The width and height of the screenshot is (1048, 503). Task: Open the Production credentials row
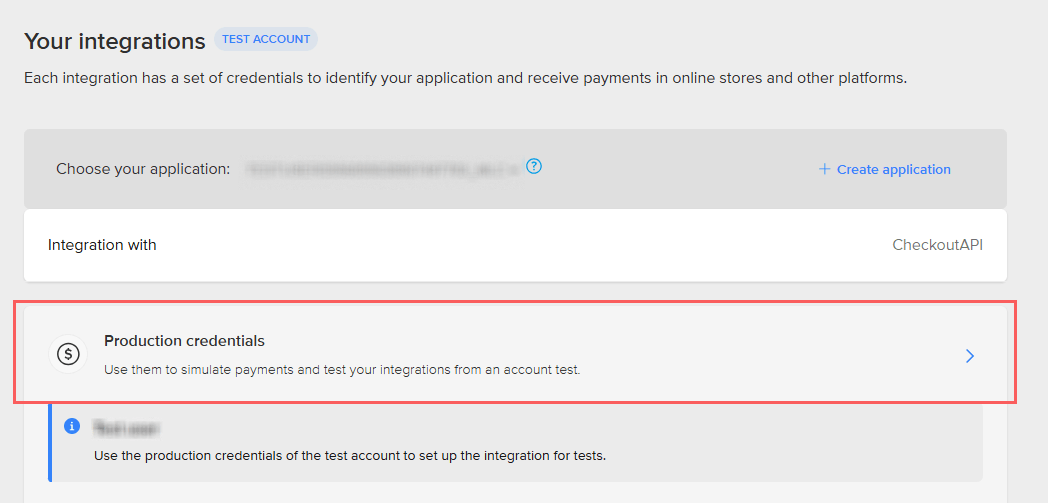(x=515, y=354)
